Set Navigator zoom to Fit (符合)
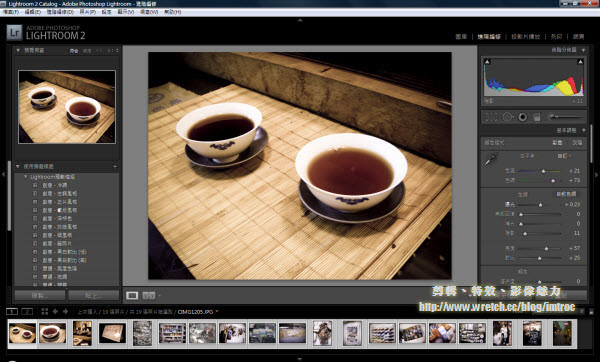Viewport: 600px width, 362px height. [x=74, y=51]
